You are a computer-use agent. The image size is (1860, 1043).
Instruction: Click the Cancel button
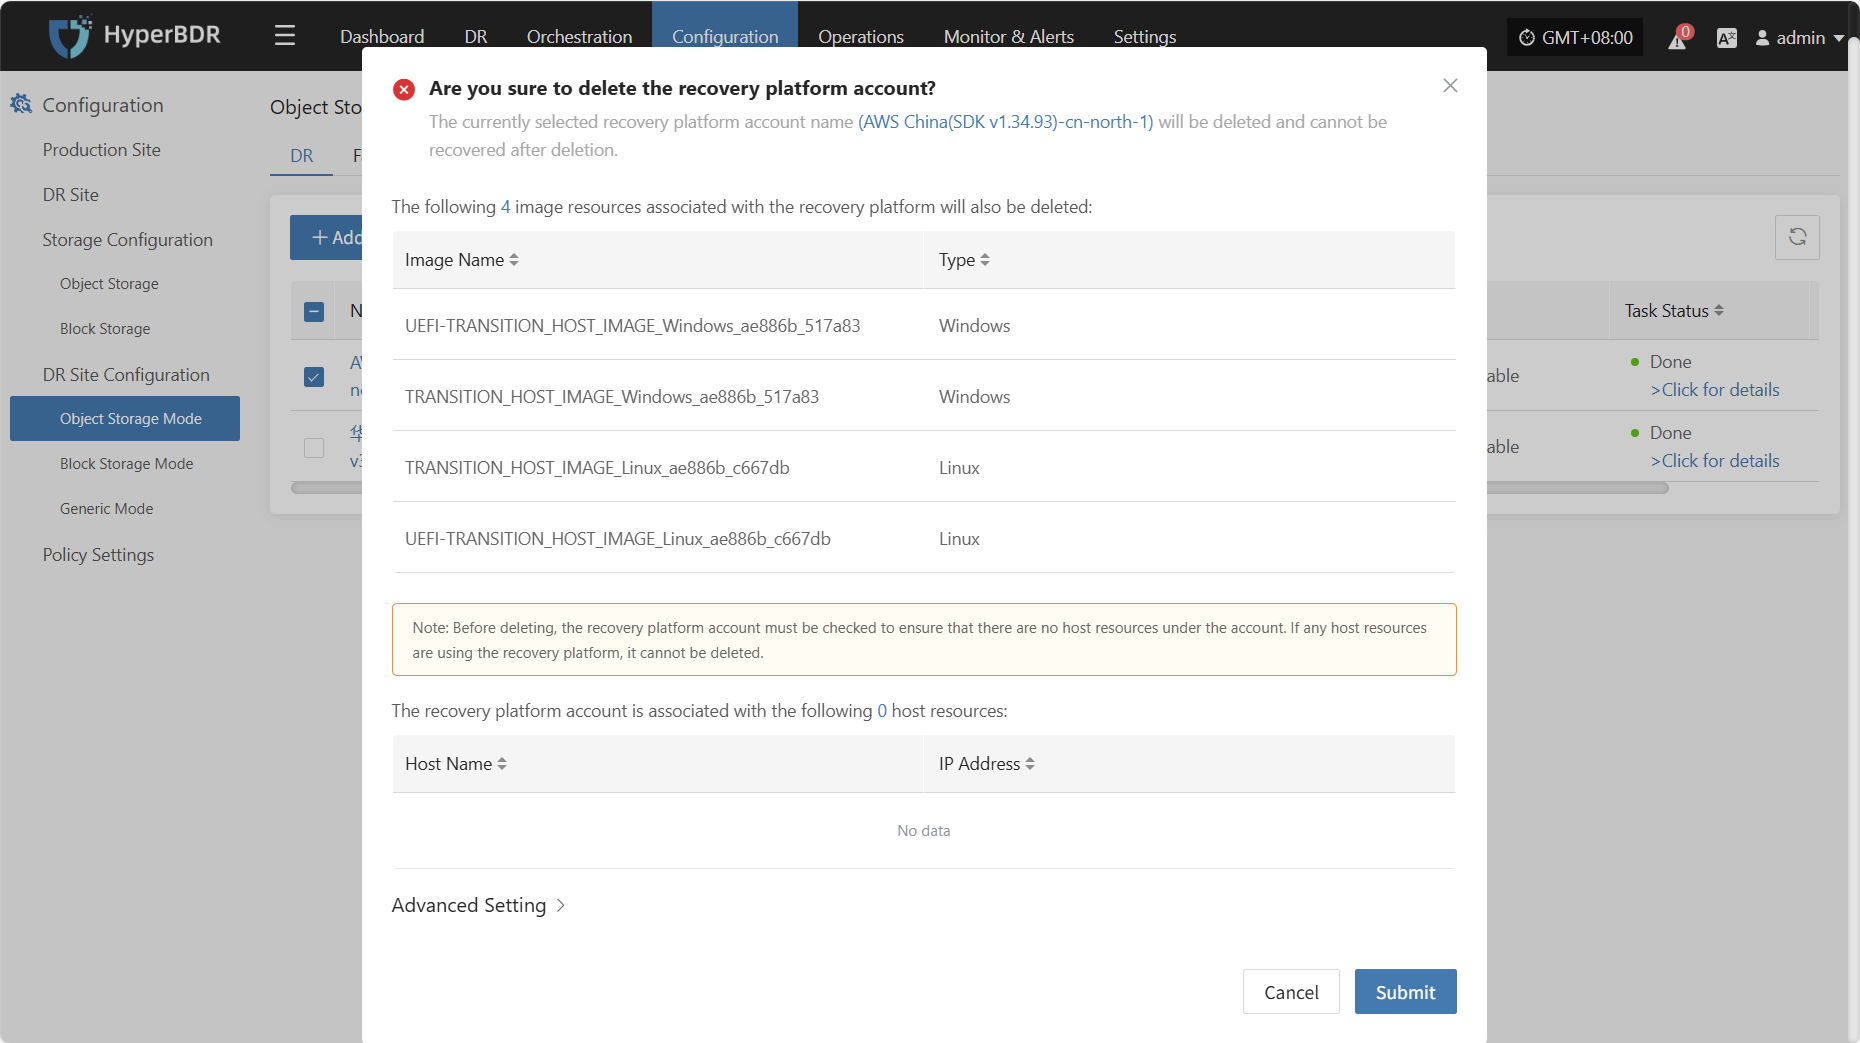coord(1291,992)
